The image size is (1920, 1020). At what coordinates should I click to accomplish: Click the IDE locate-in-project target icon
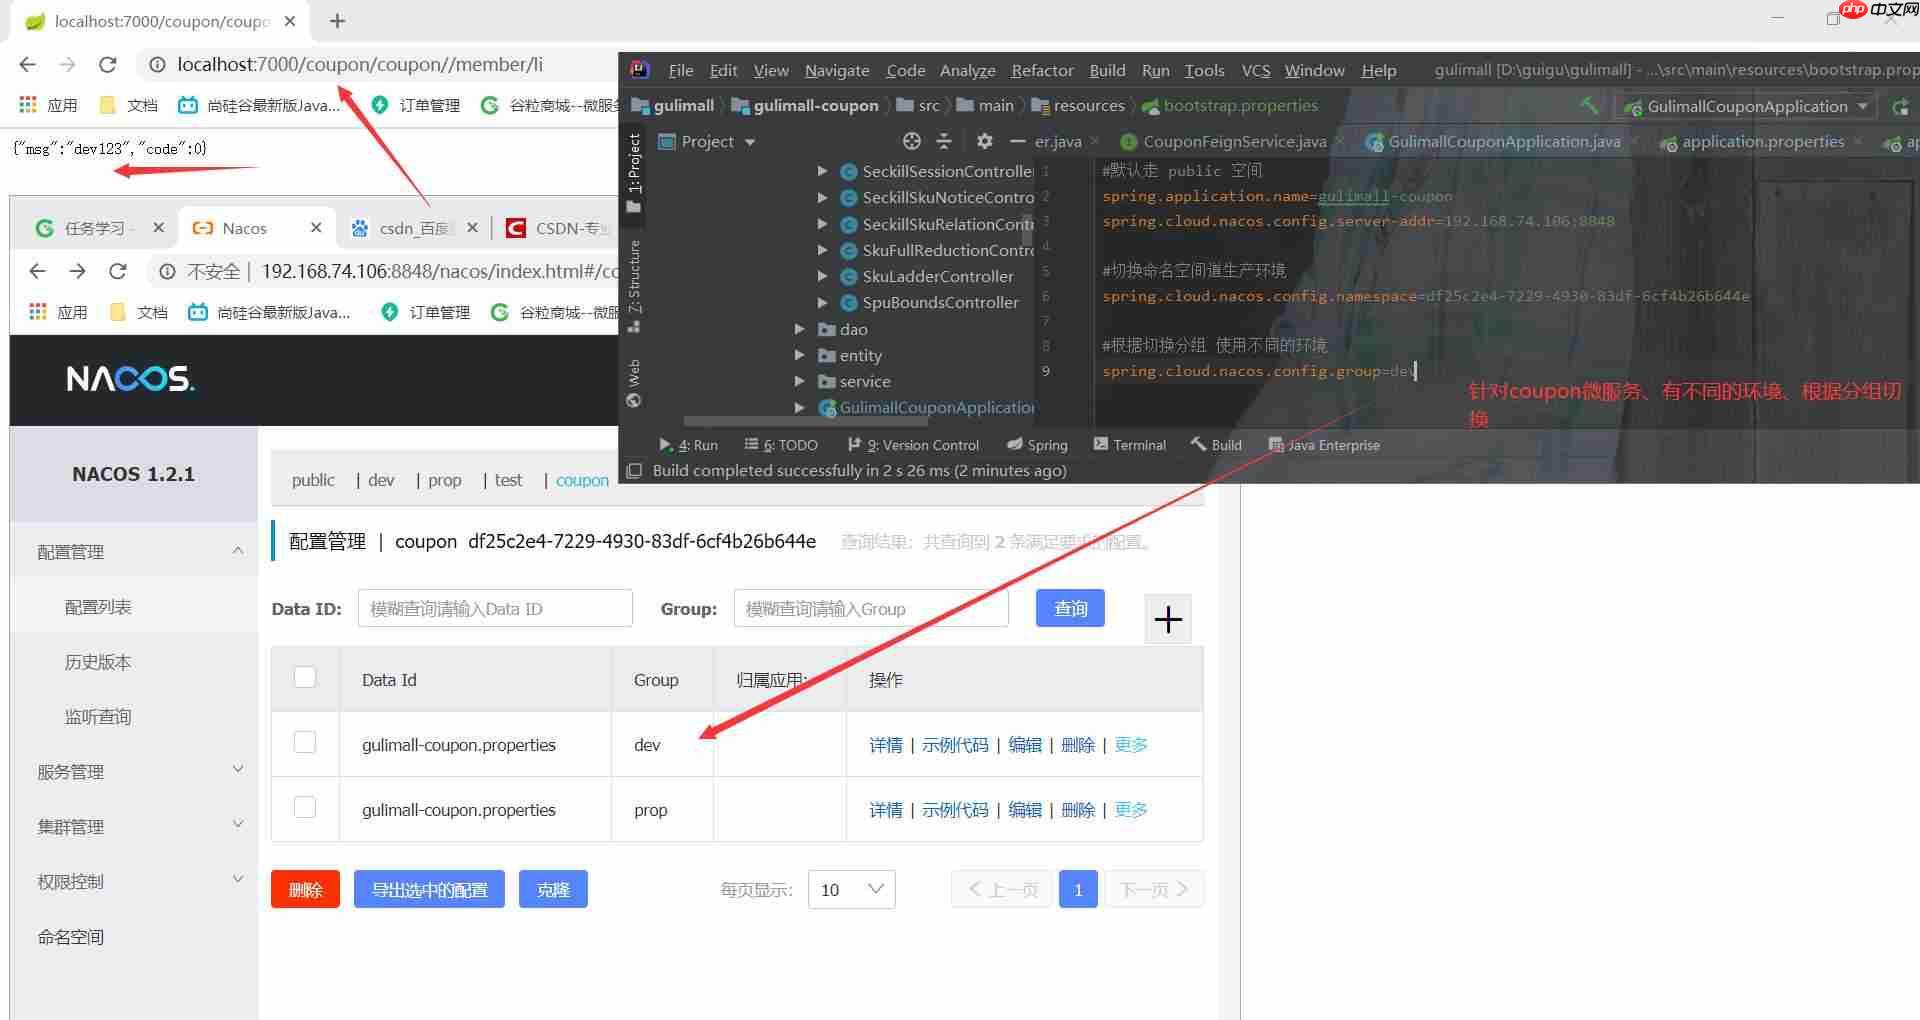tap(911, 141)
